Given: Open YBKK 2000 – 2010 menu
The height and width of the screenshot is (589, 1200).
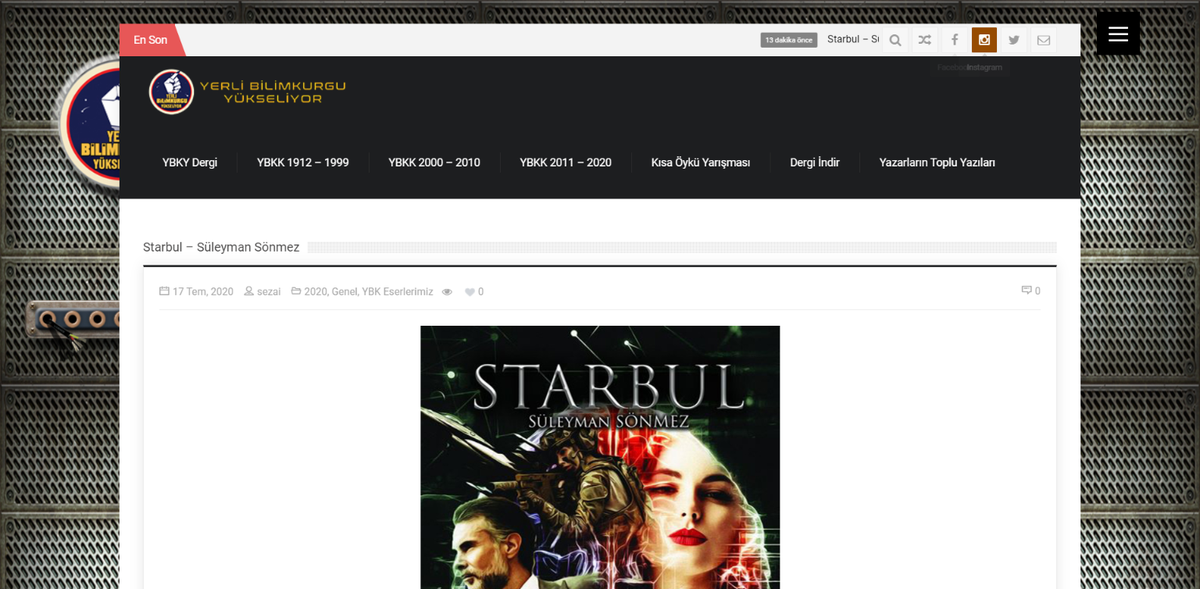Looking at the screenshot, I should click(434, 162).
